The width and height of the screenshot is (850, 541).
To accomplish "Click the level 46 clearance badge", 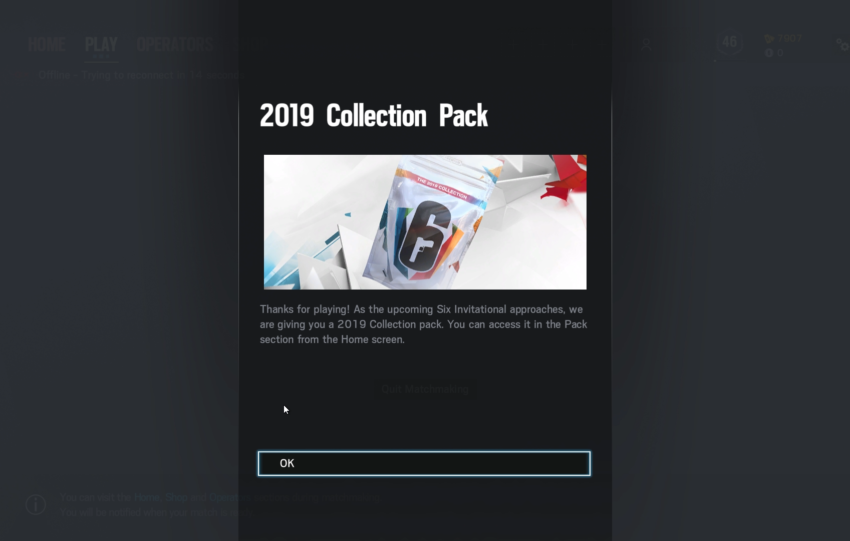I will (729, 43).
